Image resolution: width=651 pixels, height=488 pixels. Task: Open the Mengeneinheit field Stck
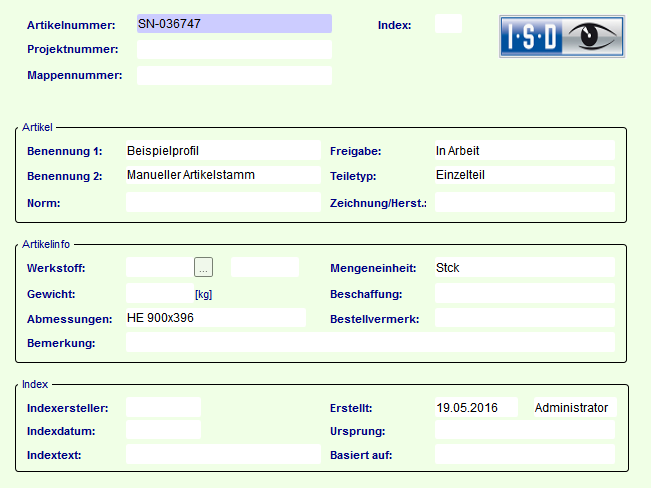pyautogui.click(x=524, y=268)
